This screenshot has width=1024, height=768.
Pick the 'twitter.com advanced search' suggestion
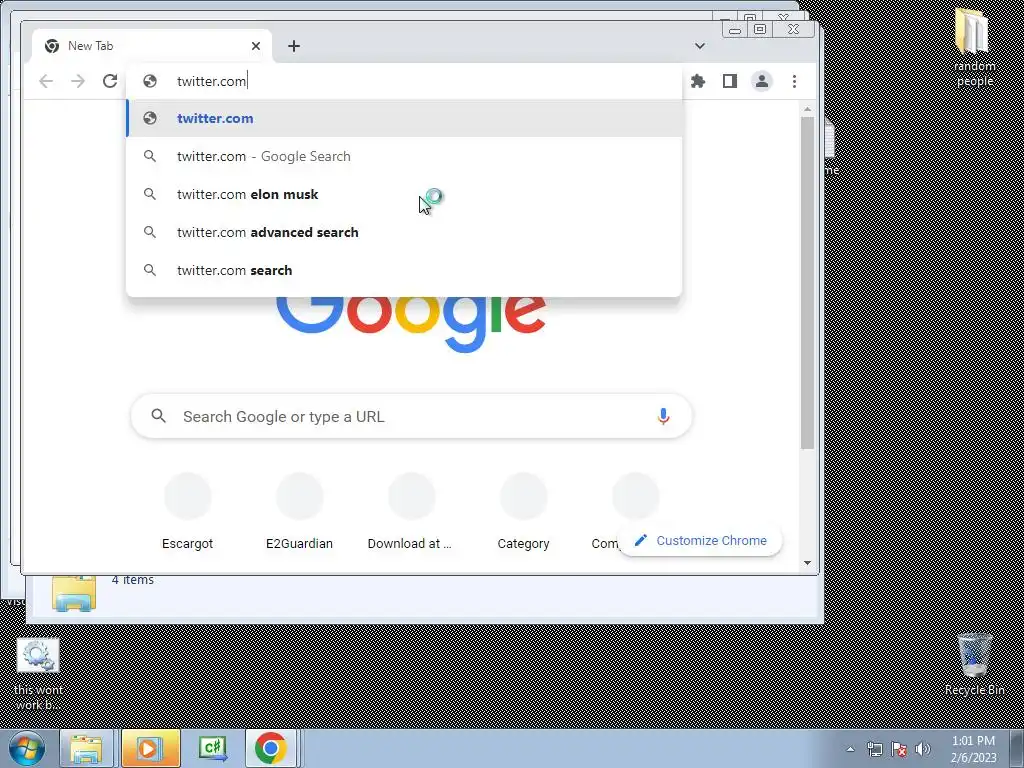tap(404, 232)
